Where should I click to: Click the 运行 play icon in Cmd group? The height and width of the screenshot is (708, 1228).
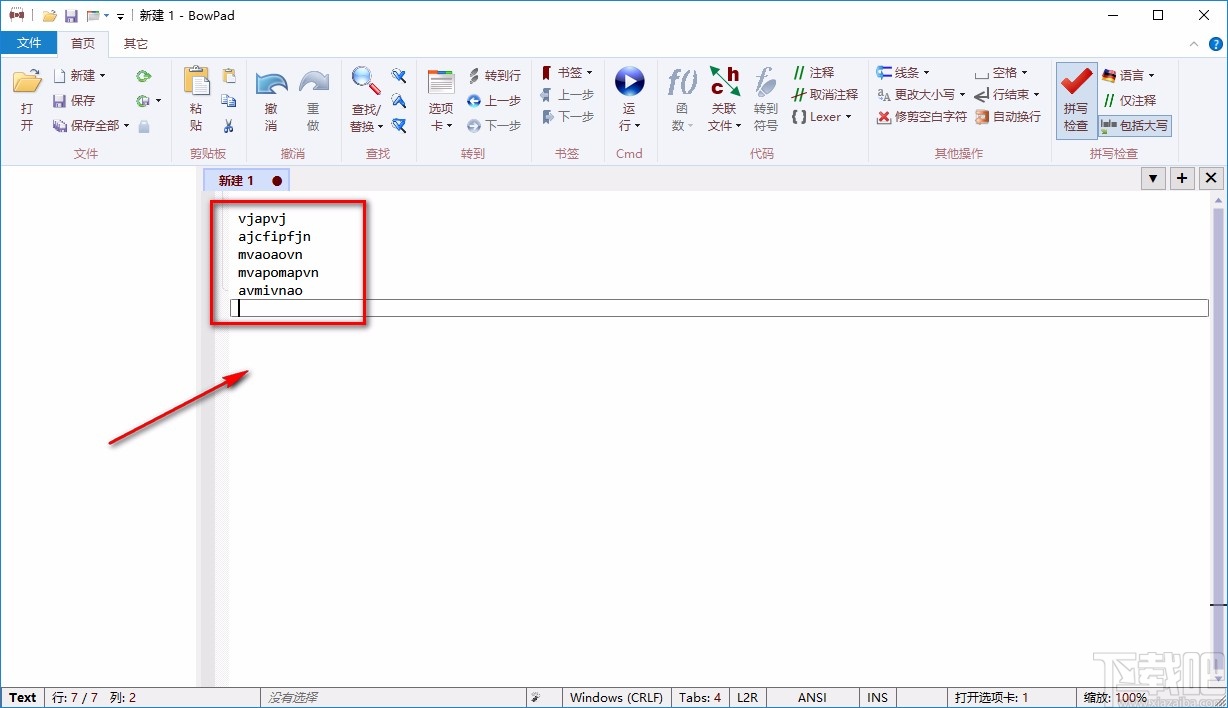[630, 81]
